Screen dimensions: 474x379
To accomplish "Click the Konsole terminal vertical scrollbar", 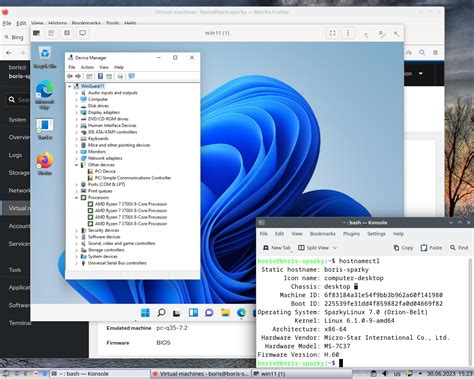I will pyautogui.click(x=470, y=311).
